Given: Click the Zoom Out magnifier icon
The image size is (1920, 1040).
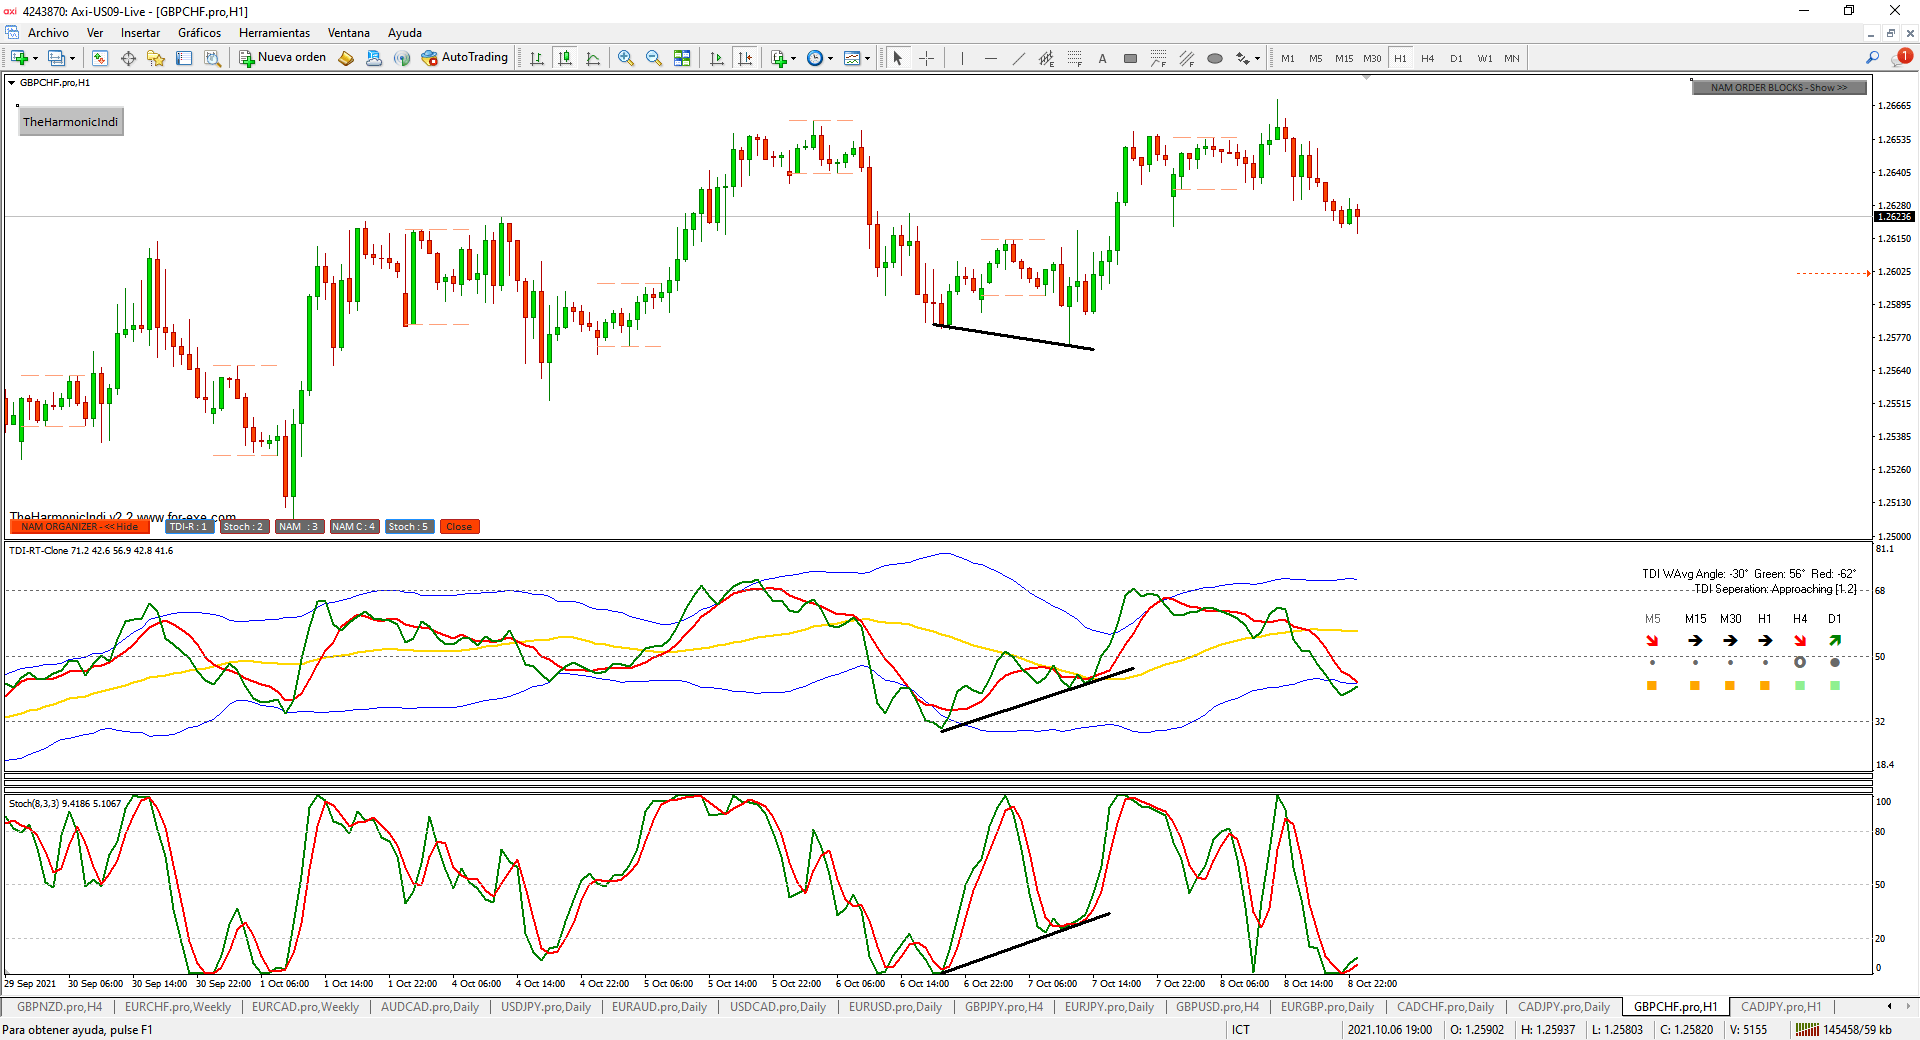Looking at the screenshot, I should tap(654, 58).
